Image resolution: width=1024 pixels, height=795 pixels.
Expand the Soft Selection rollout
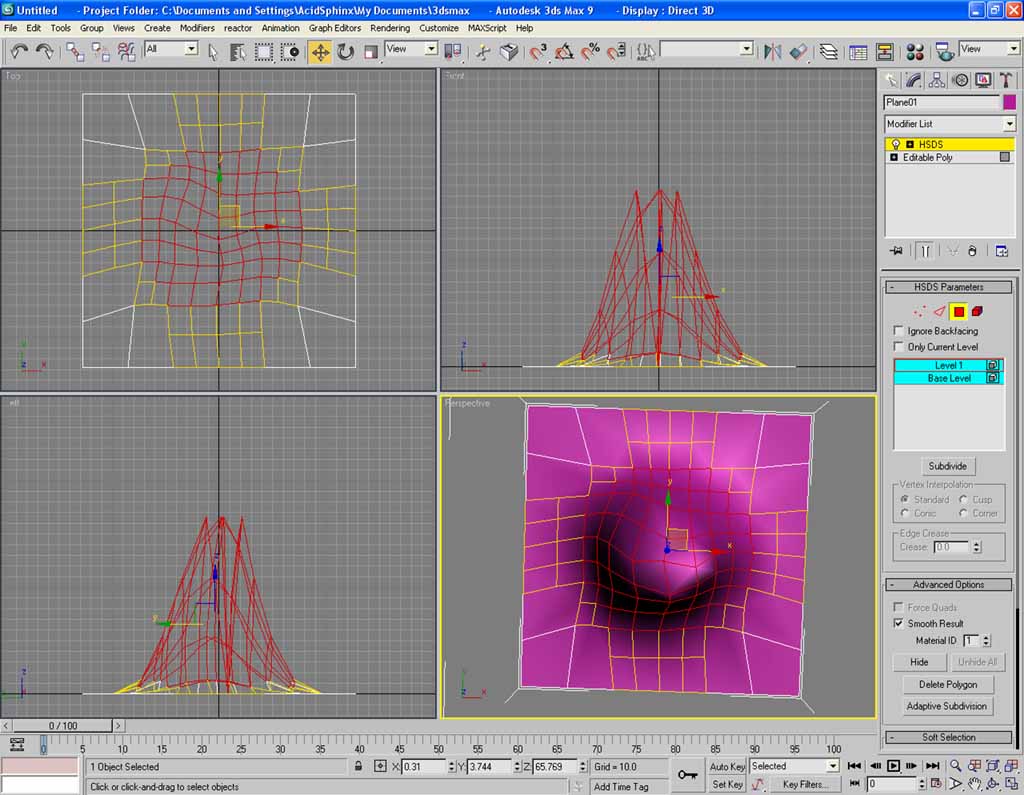[x=948, y=737]
